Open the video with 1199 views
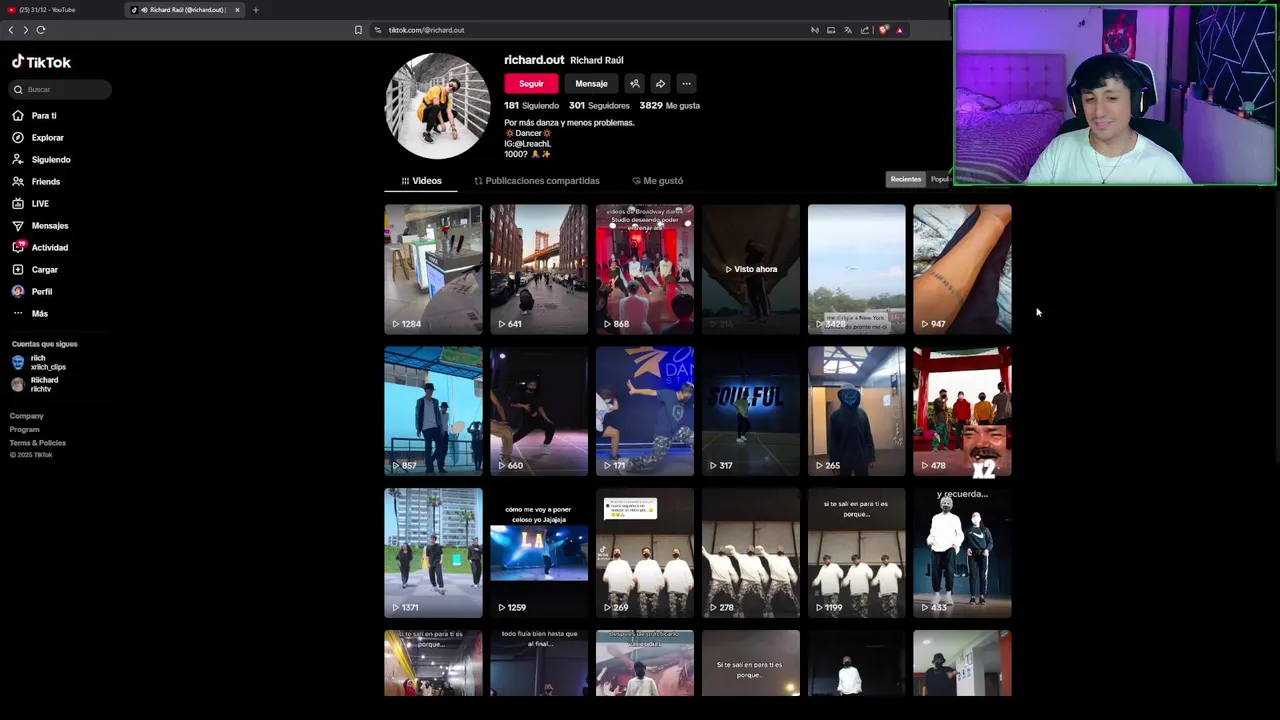This screenshot has height=720, width=1280. click(857, 553)
